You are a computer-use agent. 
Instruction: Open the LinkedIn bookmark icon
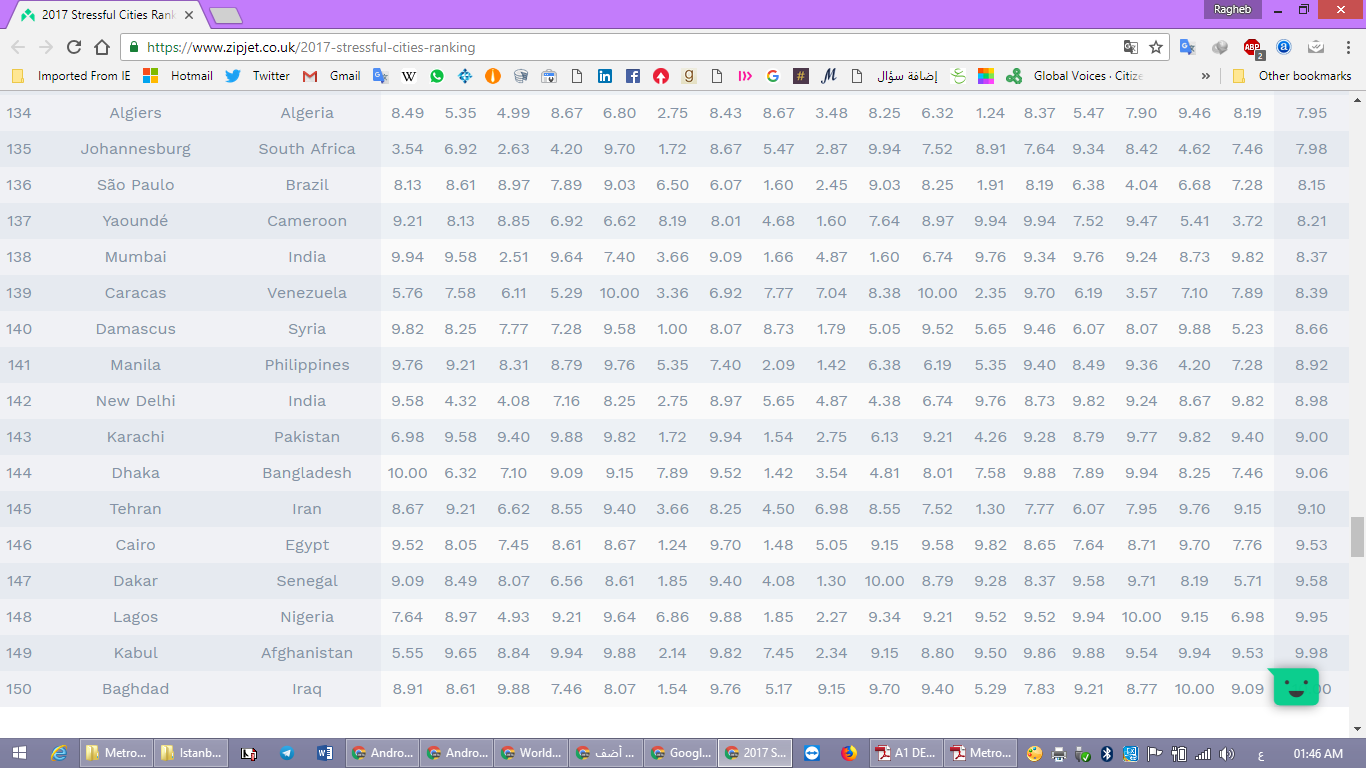(x=605, y=76)
